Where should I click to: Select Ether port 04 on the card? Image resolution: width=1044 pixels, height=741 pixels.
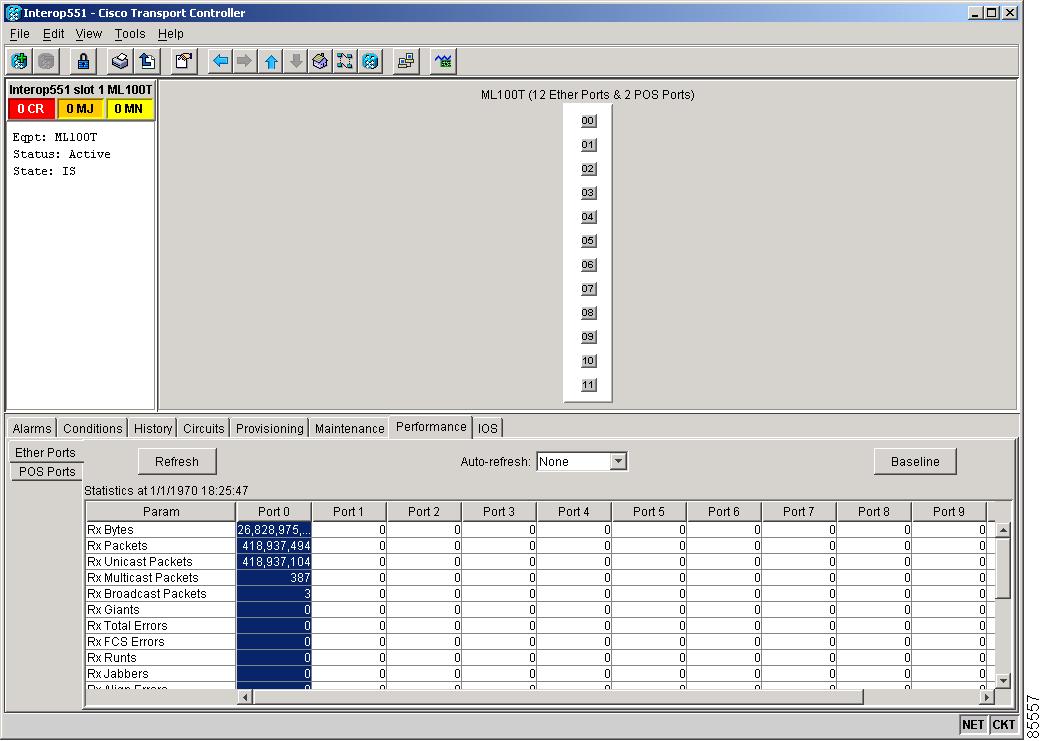click(x=588, y=216)
